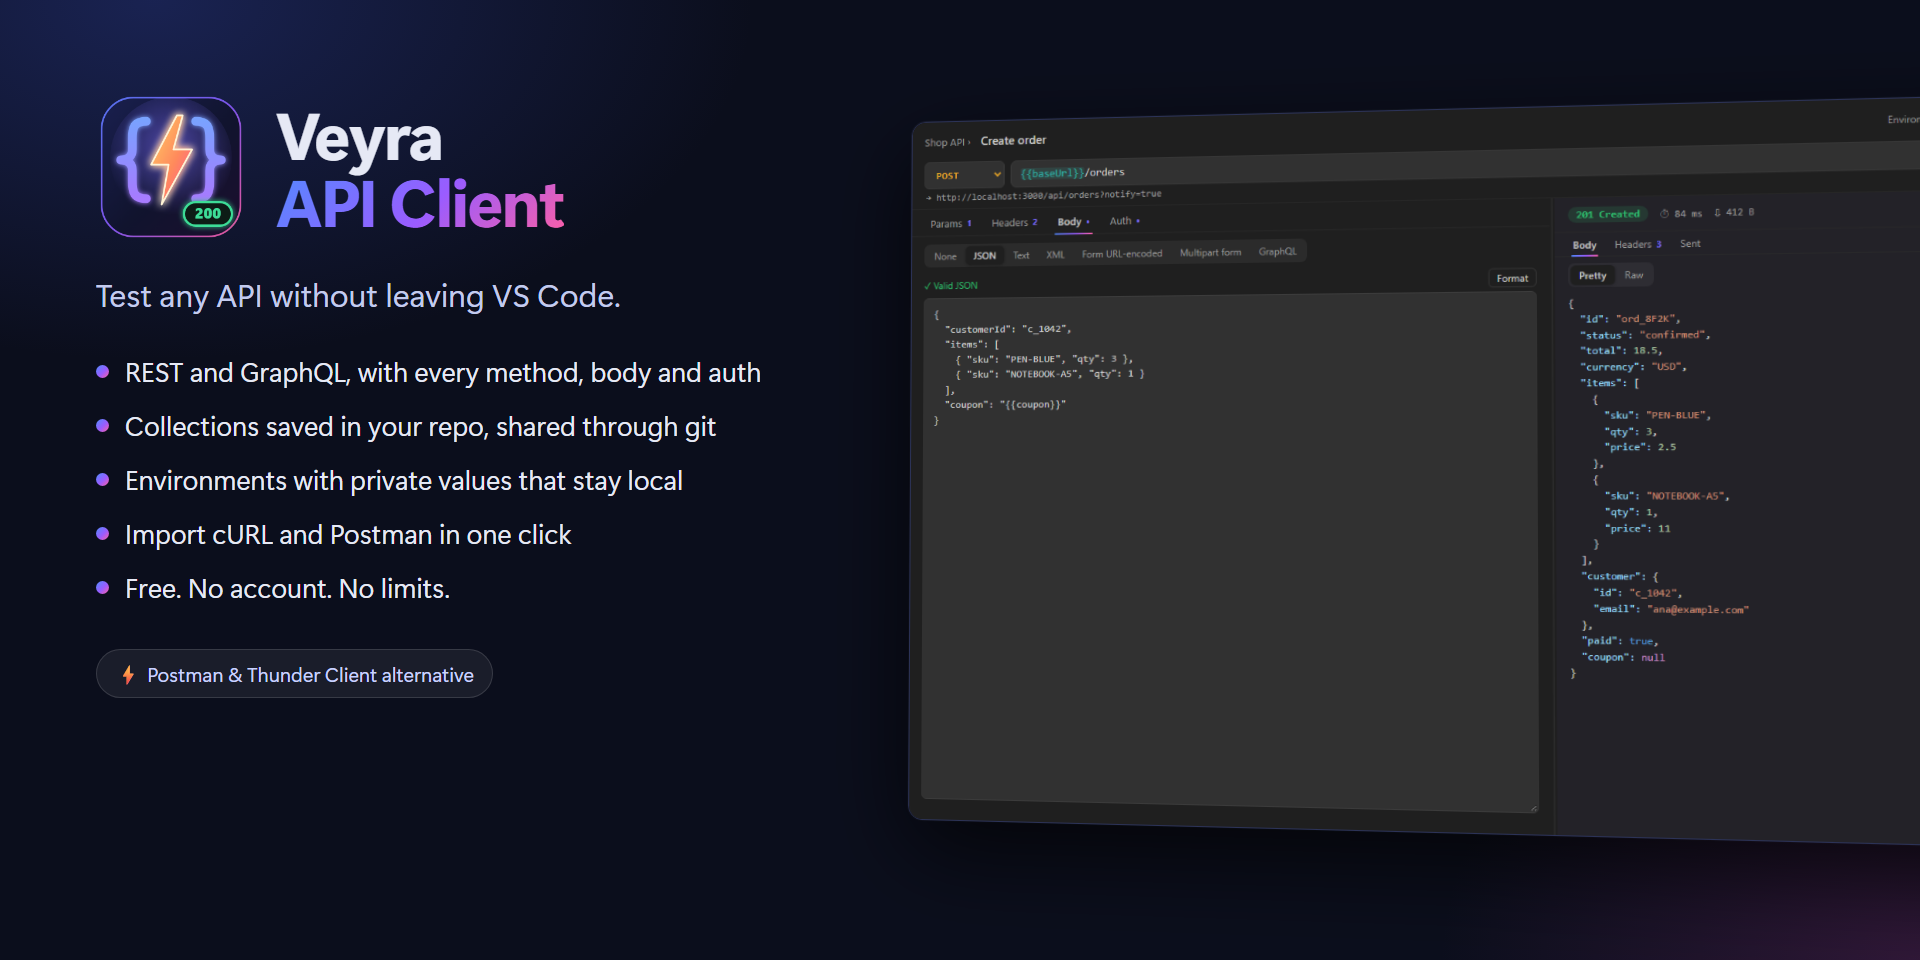Select the None body type
The image size is (1920, 960).
[945, 257]
